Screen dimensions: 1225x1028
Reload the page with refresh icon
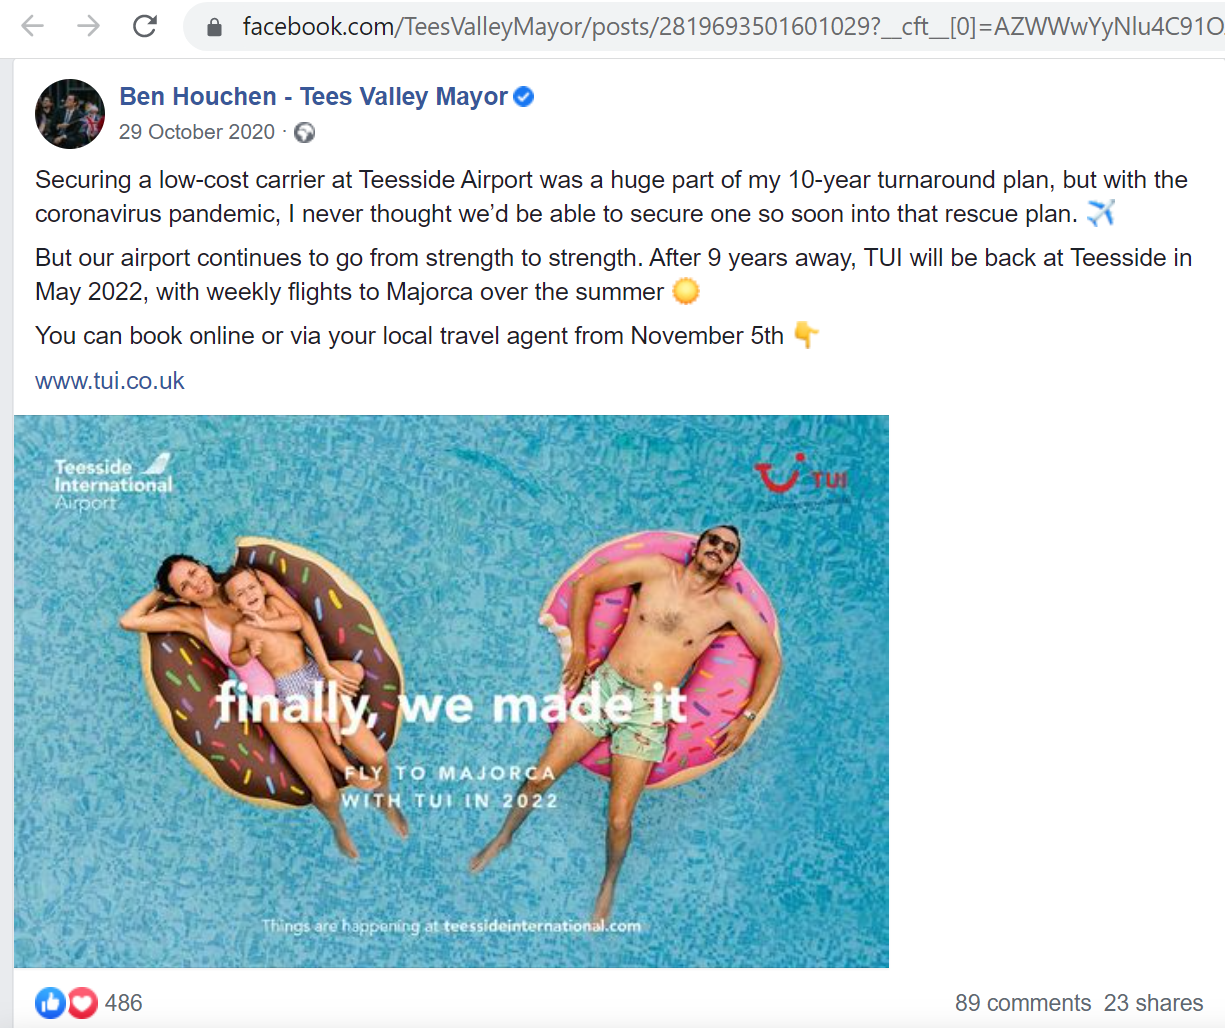click(x=145, y=26)
